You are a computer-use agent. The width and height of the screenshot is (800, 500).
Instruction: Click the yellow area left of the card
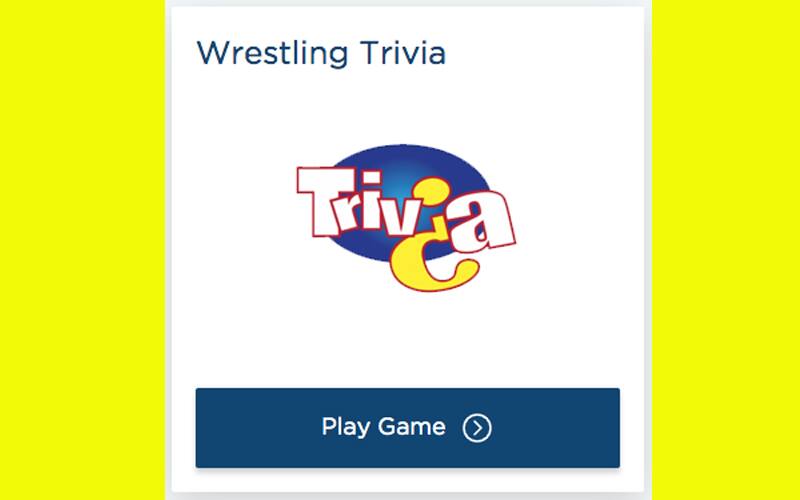click(x=80, y=250)
